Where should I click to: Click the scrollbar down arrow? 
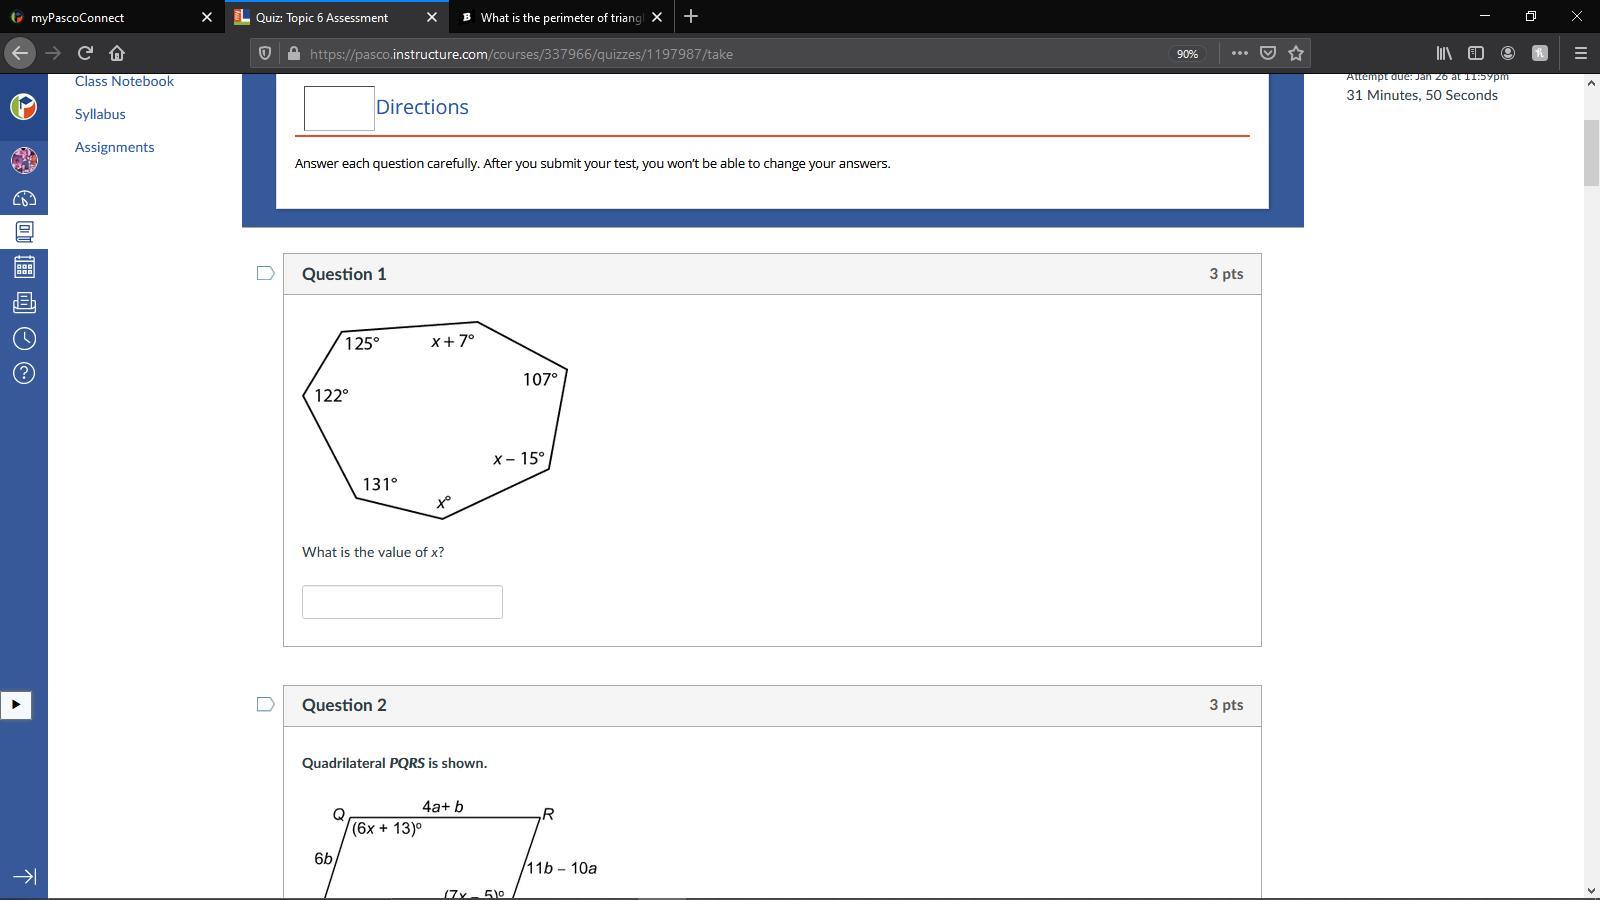click(x=1591, y=890)
